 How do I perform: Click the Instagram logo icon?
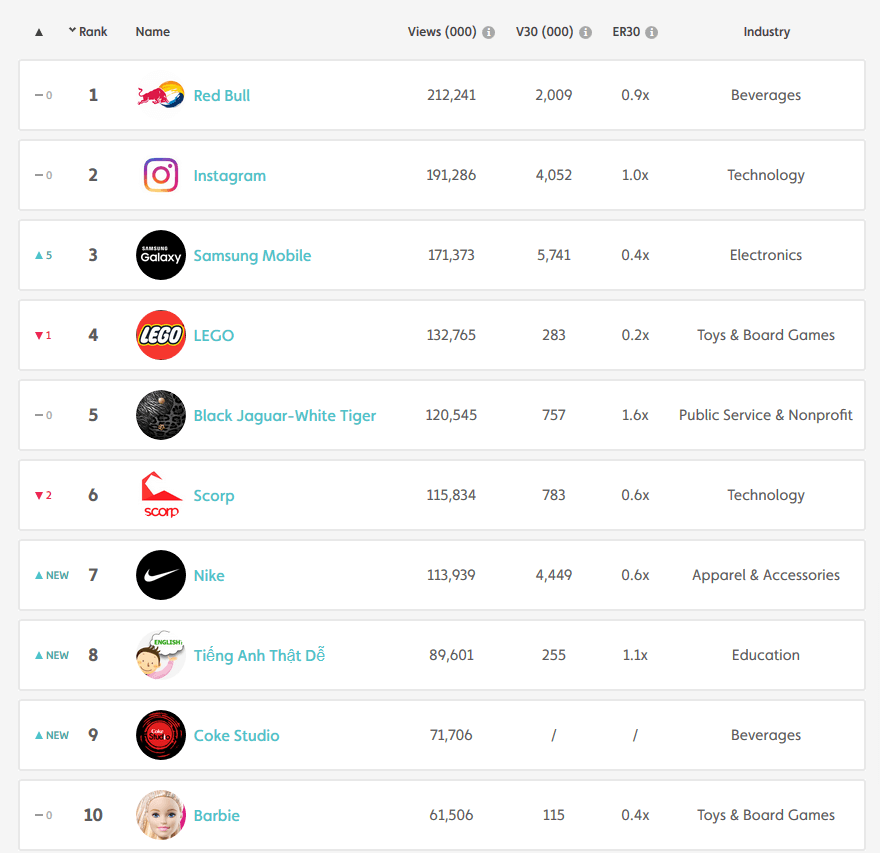coord(161,175)
